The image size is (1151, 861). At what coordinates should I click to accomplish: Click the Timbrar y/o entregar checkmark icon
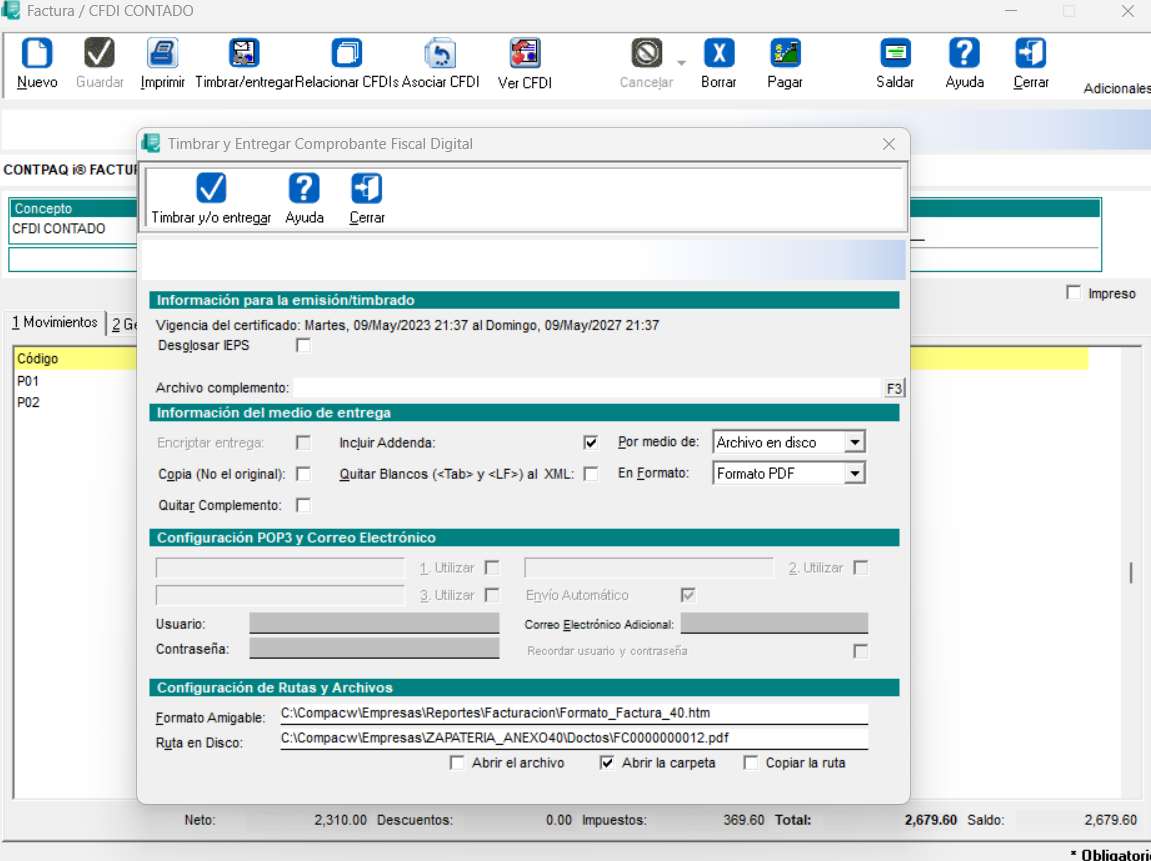(211, 188)
